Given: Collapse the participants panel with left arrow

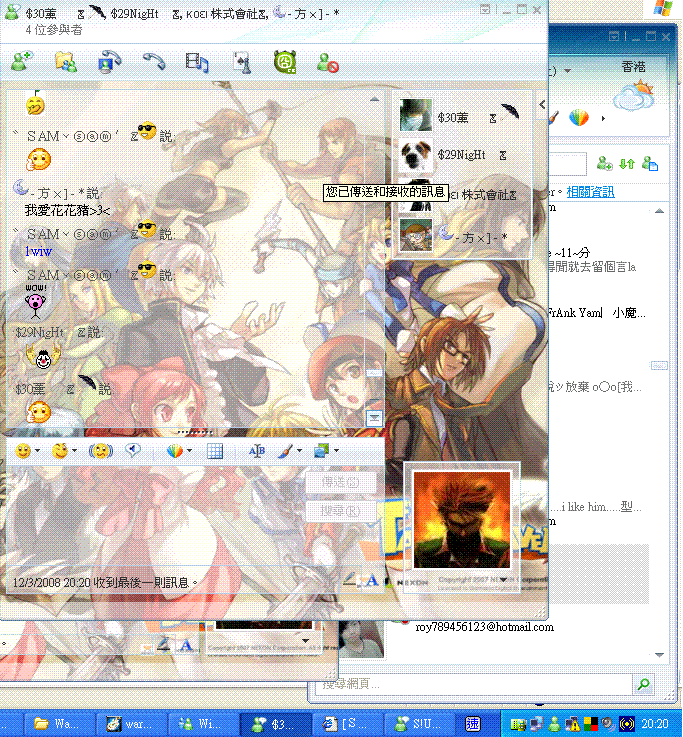Looking at the screenshot, I should 543,104.
